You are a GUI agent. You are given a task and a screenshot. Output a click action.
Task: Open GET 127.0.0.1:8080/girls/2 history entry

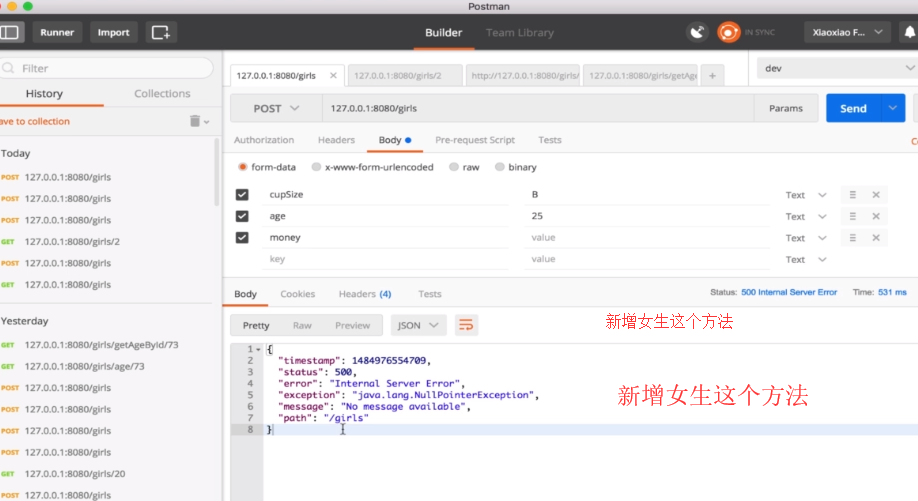[x=72, y=242]
